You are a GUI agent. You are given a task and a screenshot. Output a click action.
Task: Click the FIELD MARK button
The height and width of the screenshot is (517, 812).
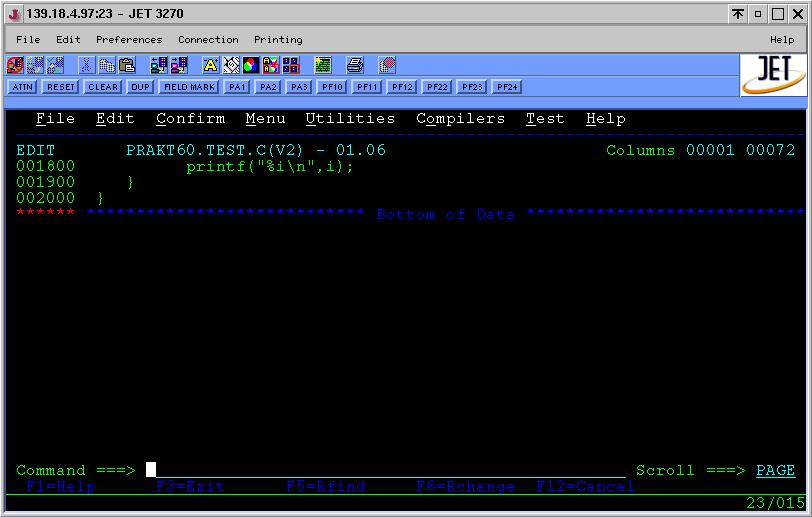(x=189, y=87)
